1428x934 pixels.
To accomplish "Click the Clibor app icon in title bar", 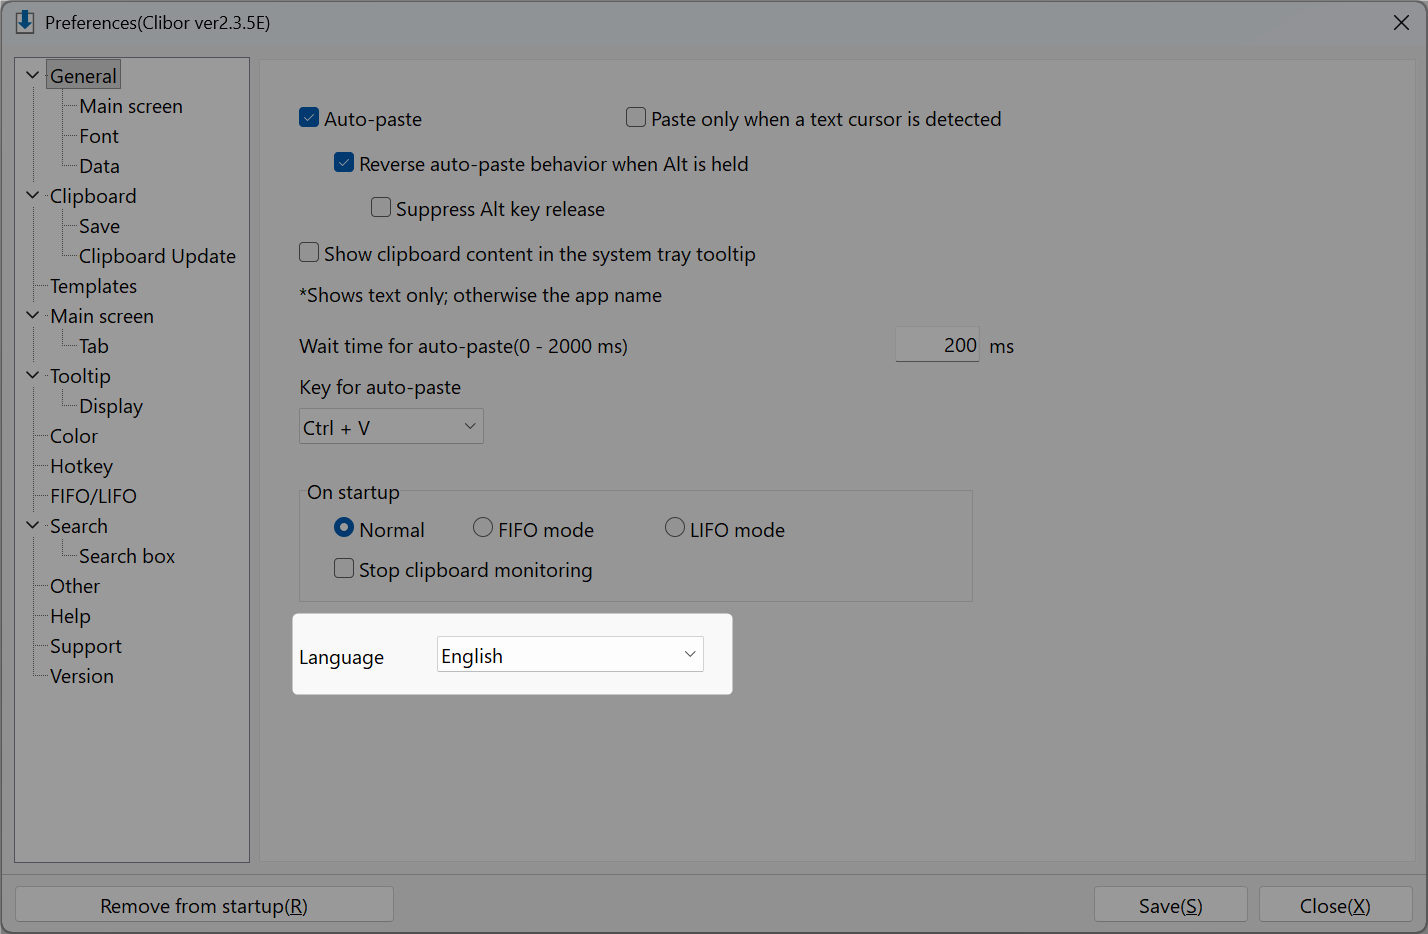I will pyautogui.click(x=24, y=22).
